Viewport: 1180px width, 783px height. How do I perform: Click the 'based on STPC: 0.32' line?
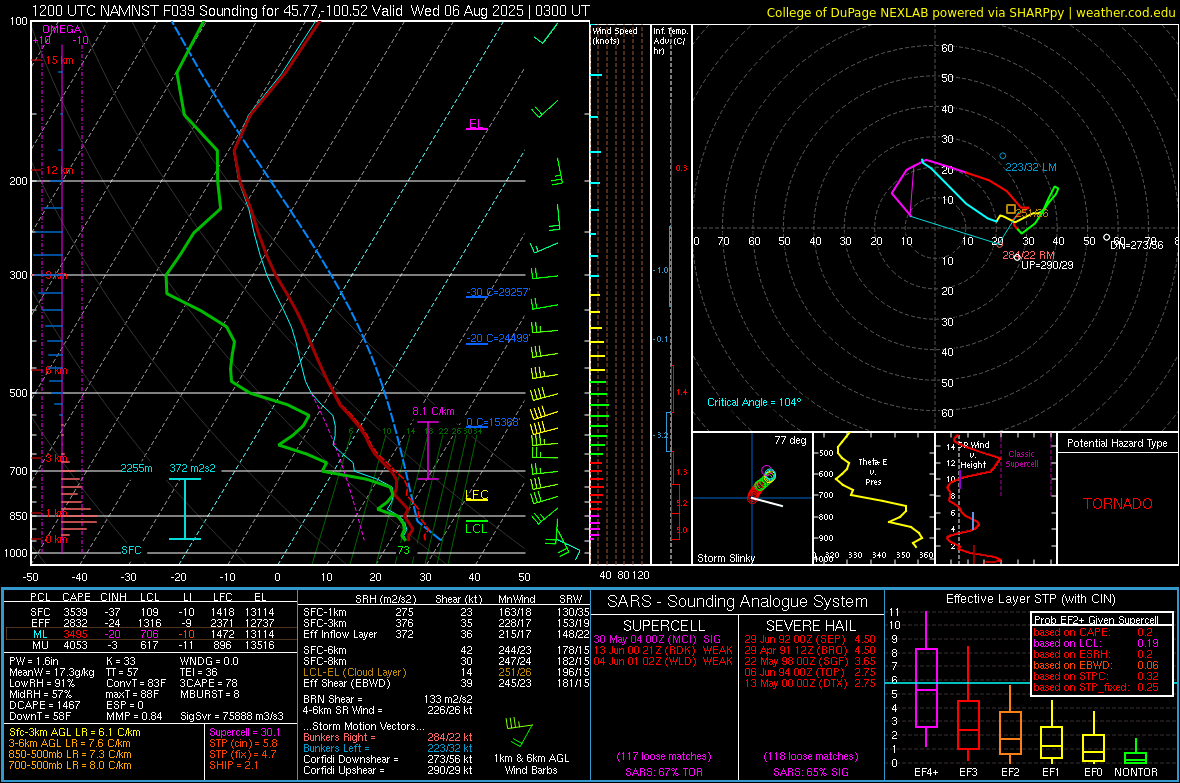[x=1096, y=676]
